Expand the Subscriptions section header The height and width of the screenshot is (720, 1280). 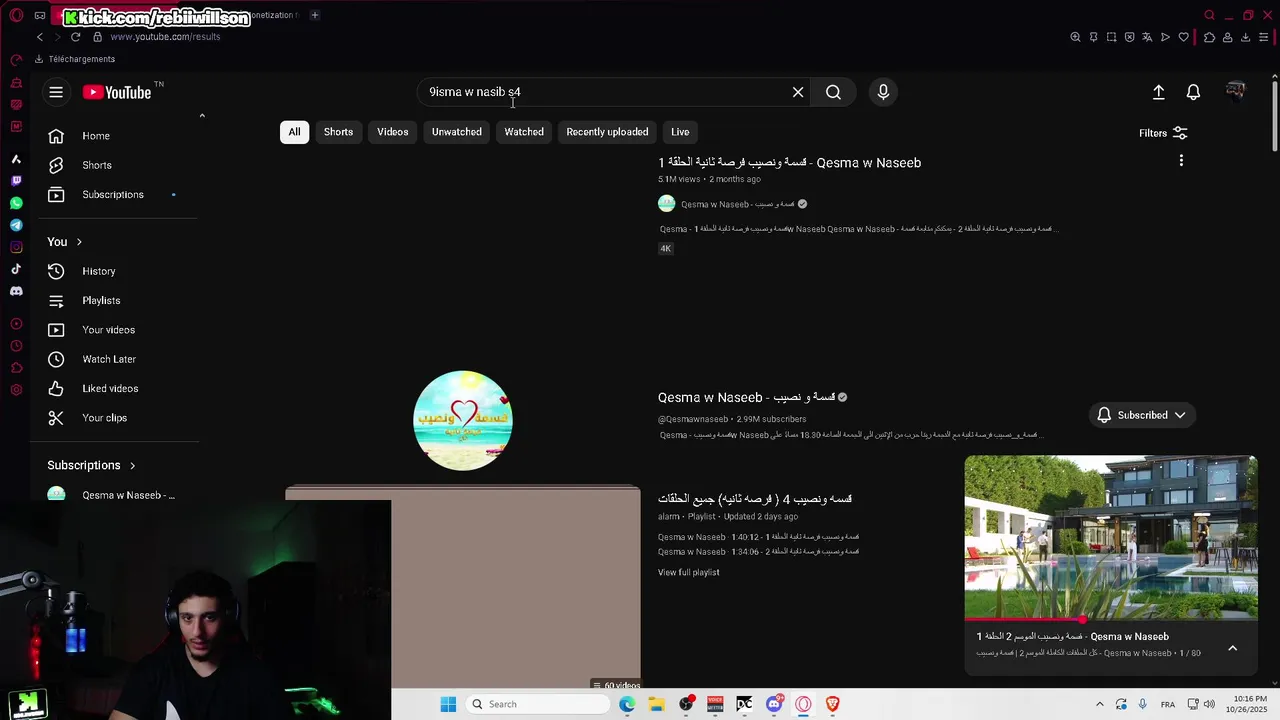pos(91,465)
